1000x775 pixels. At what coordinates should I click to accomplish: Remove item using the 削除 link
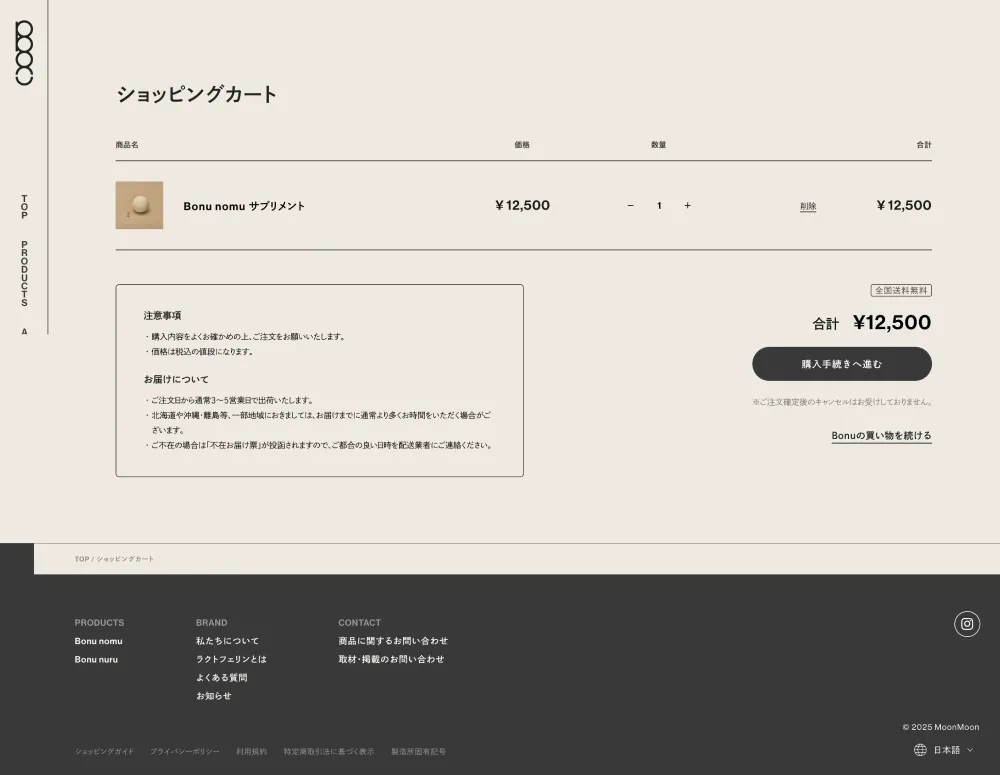tap(808, 207)
